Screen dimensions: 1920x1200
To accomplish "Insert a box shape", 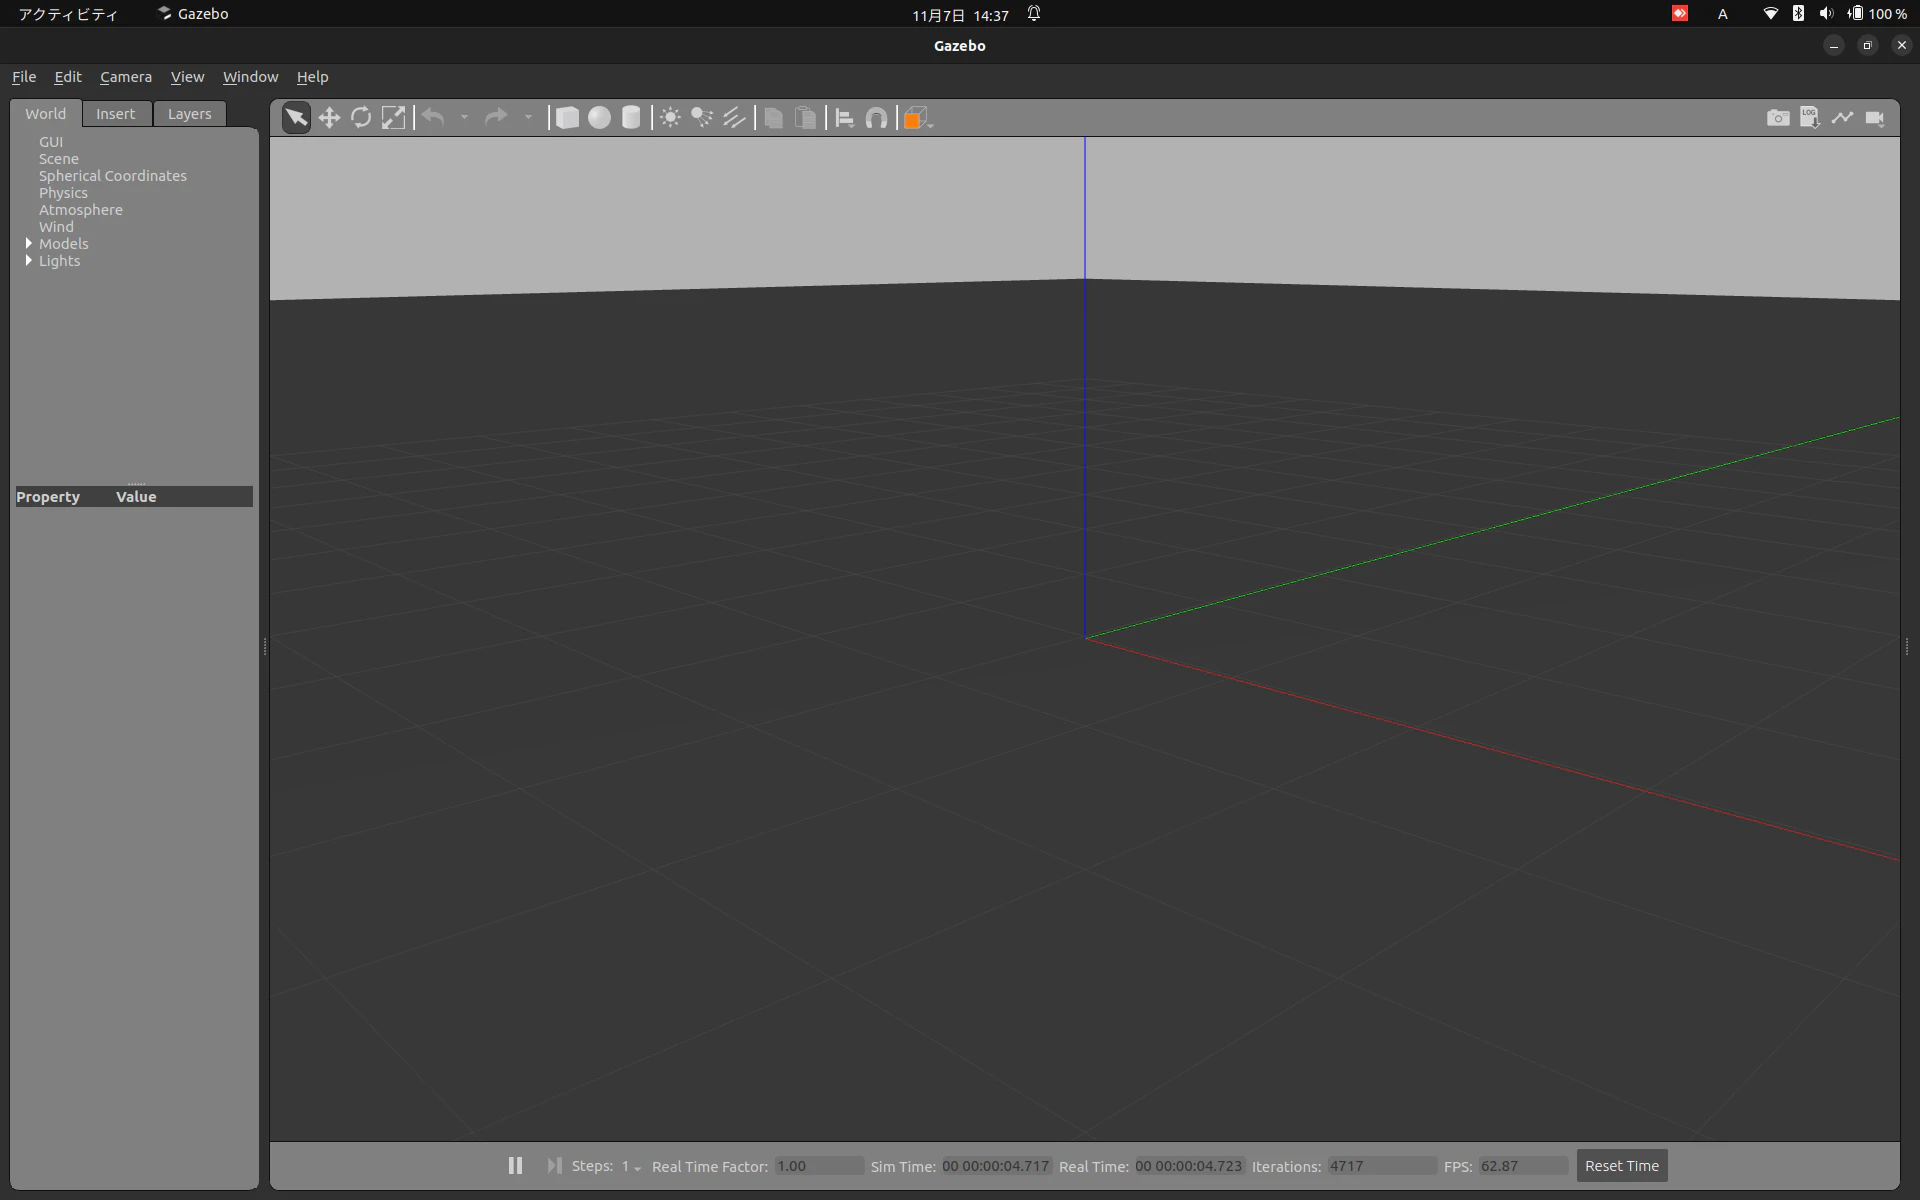I will (x=567, y=118).
